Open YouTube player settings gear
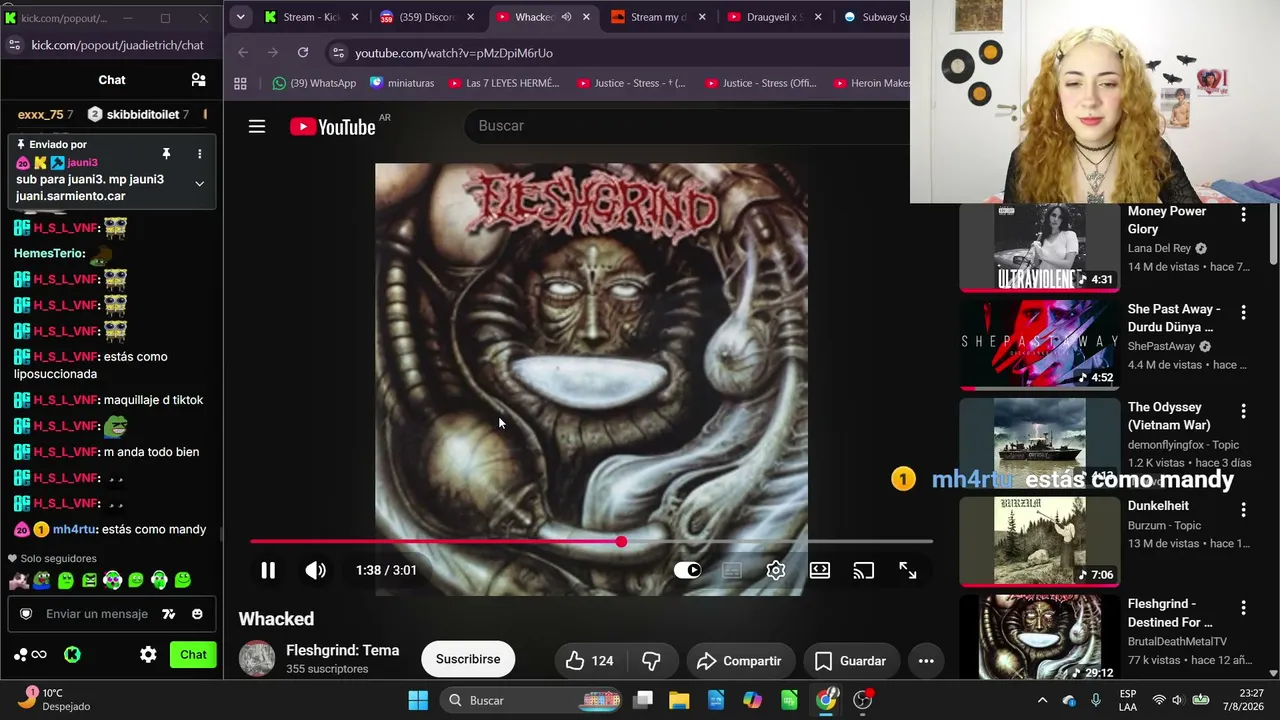 click(776, 570)
